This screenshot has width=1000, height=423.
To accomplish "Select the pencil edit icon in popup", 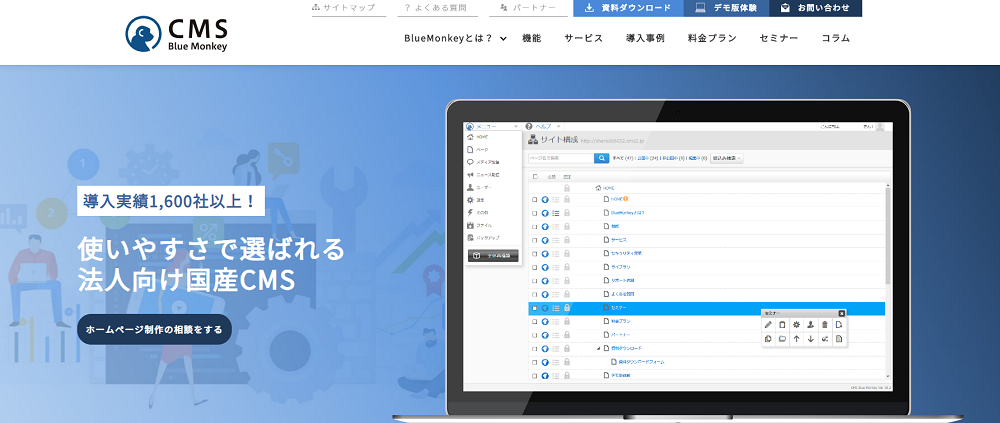I will [768, 325].
